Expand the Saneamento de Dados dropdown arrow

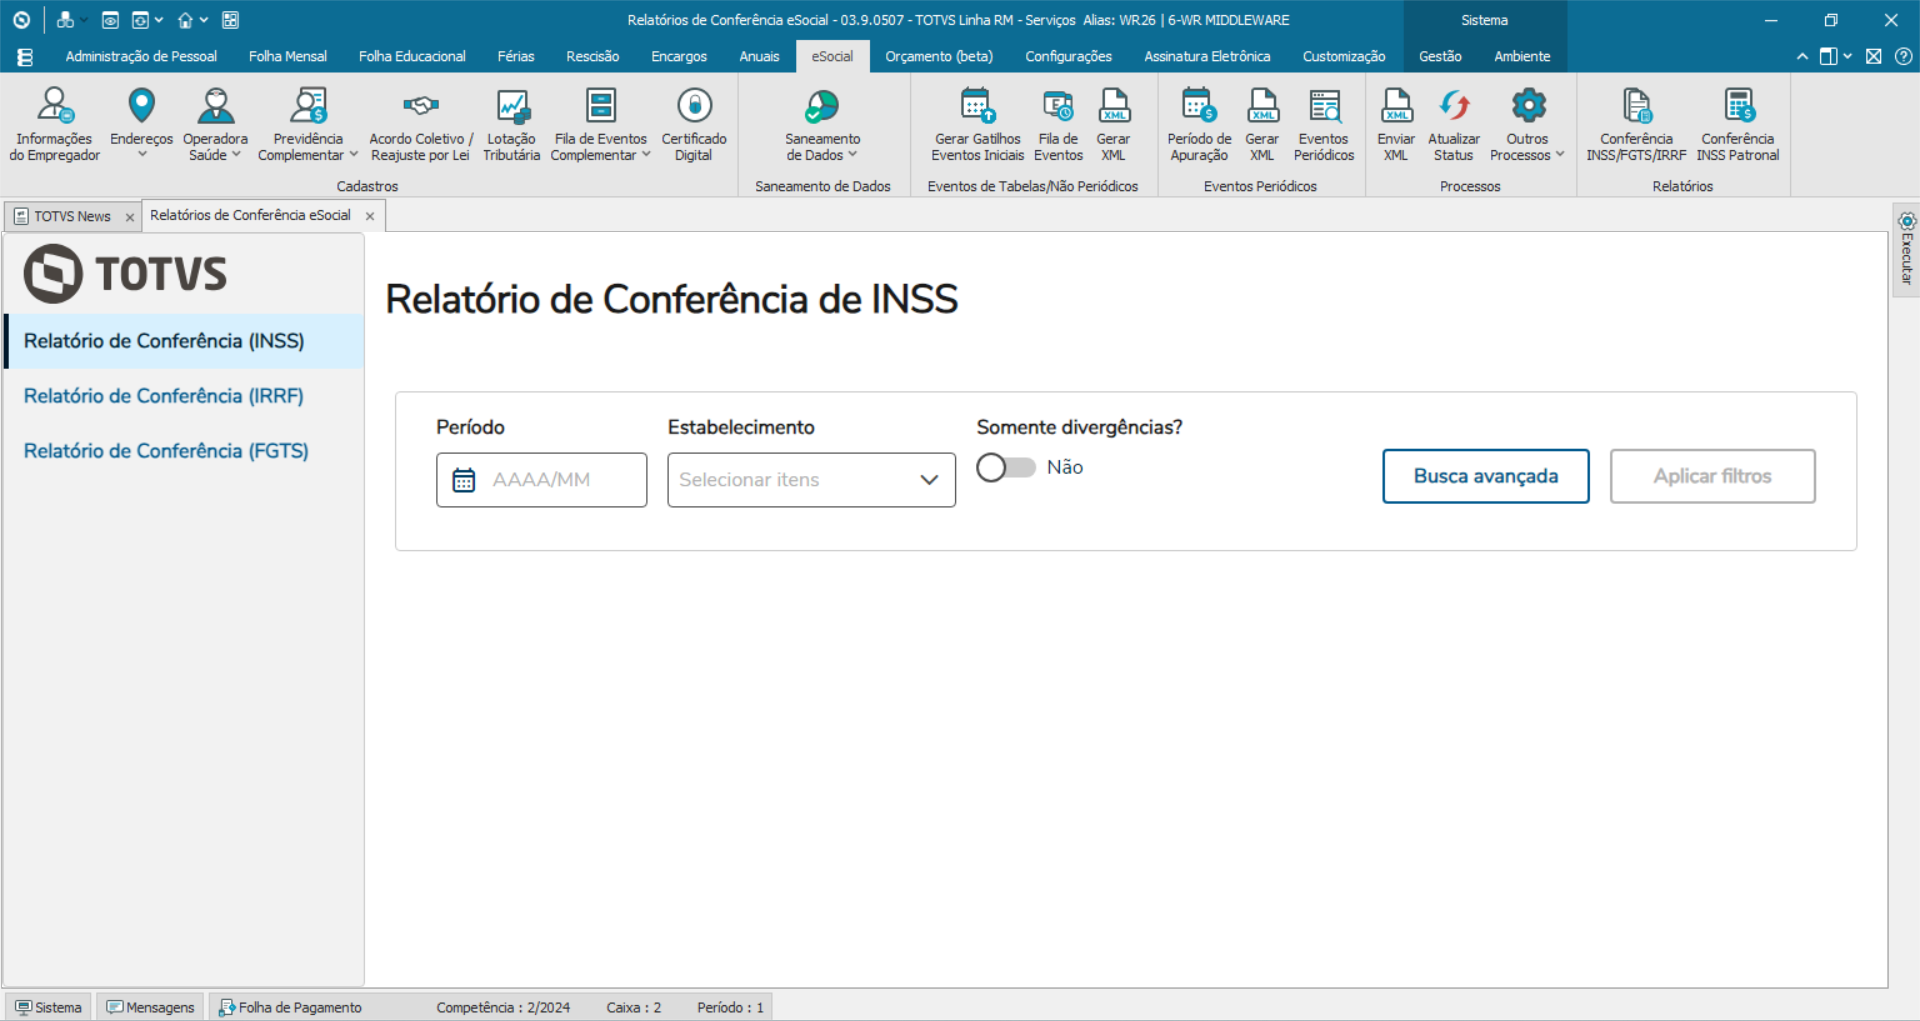(x=853, y=155)
